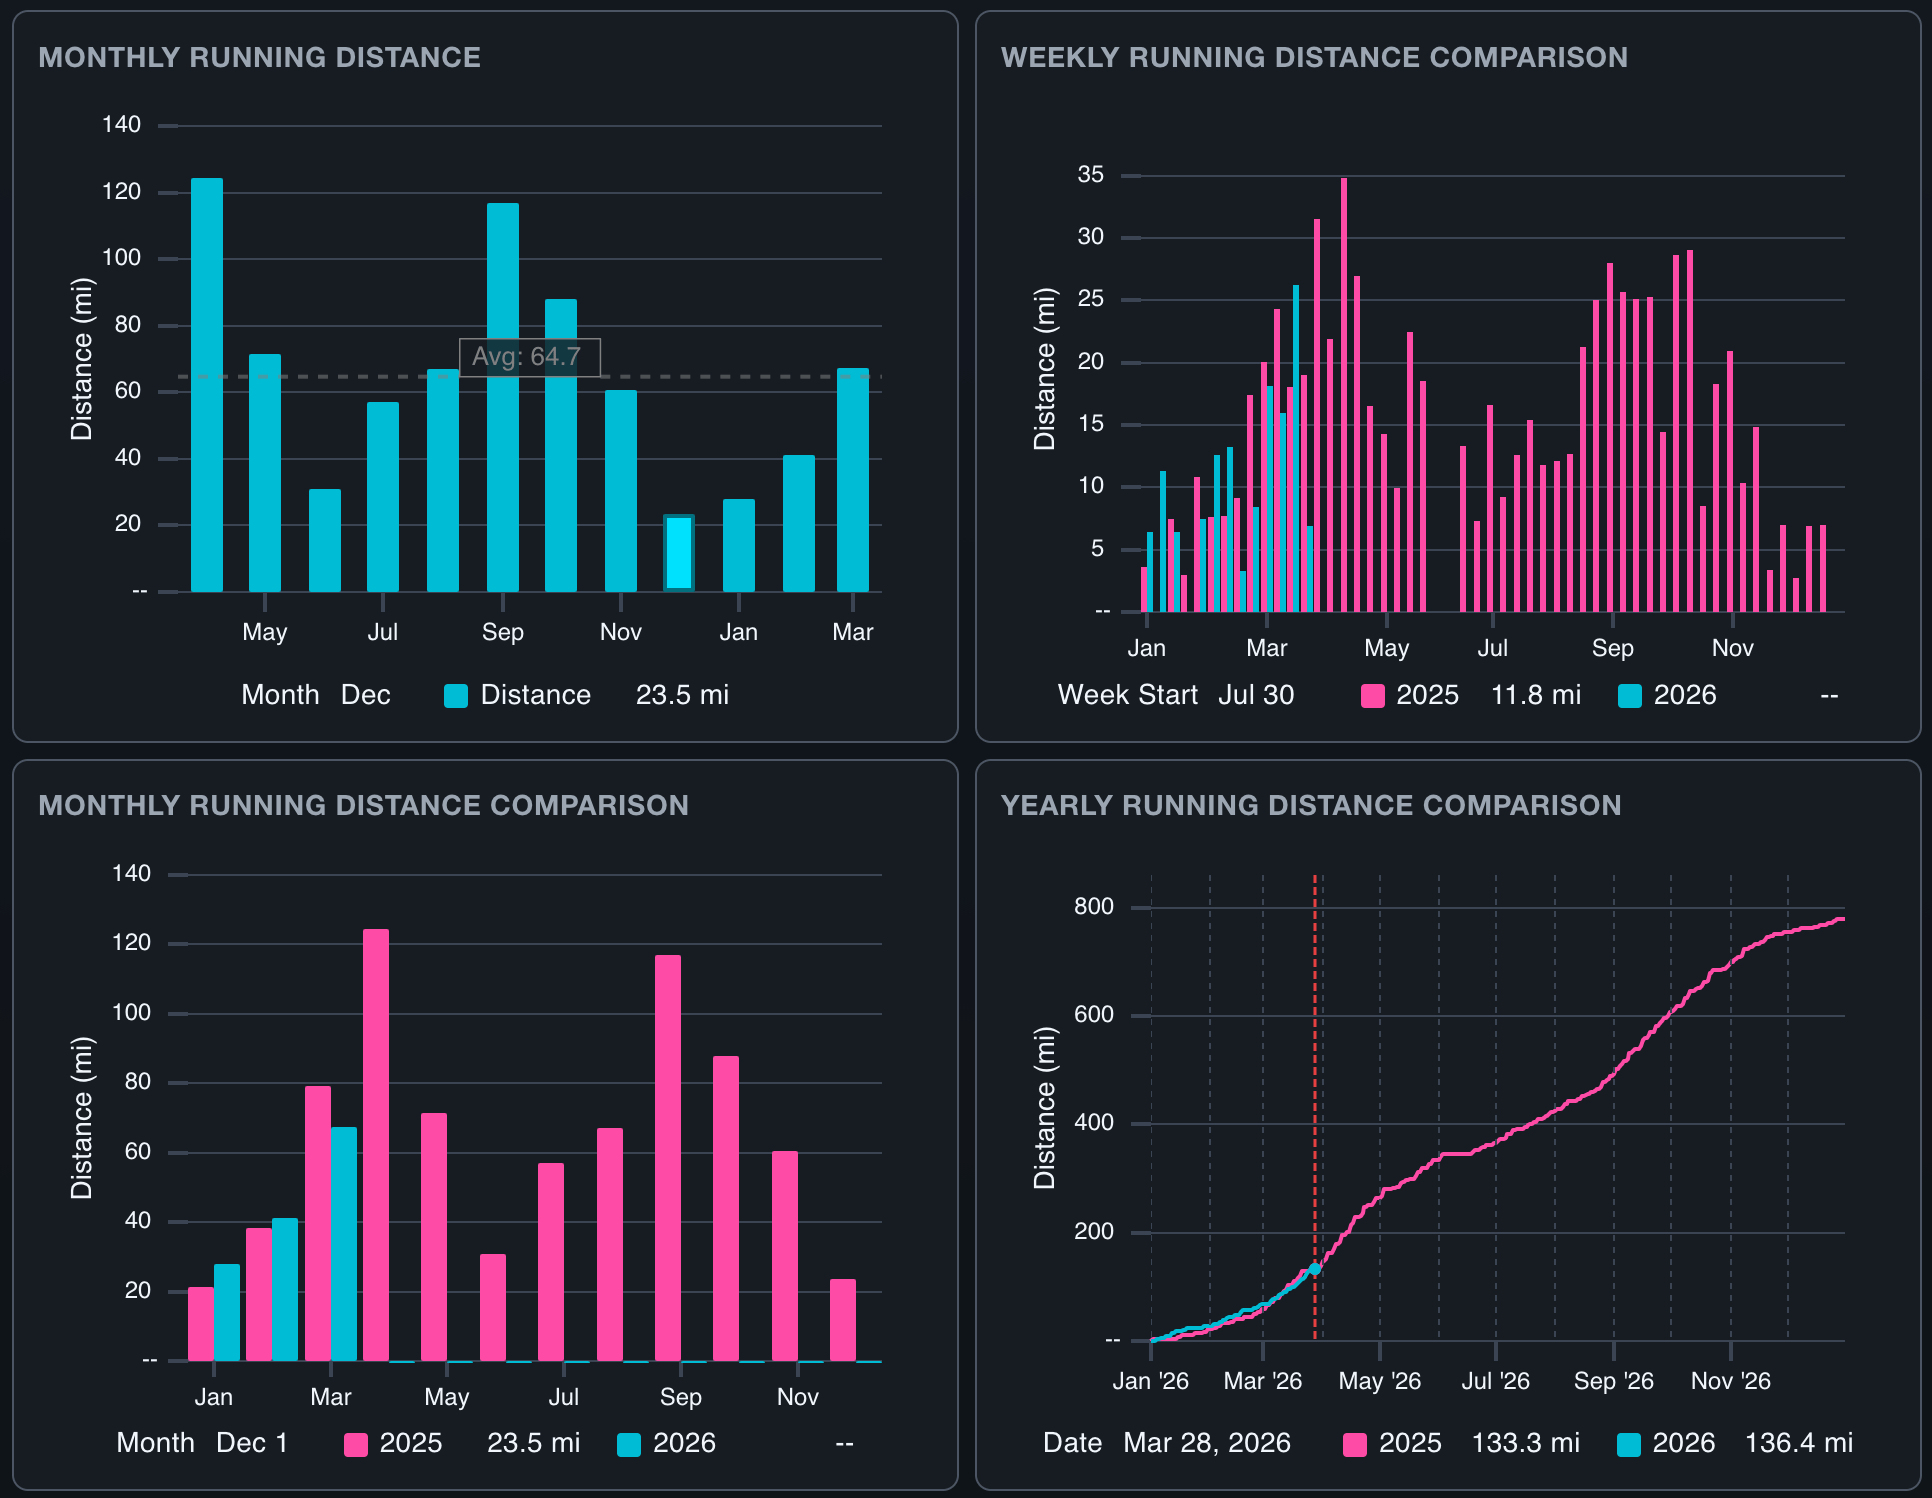The height and width of the screenshot is (1498, 1932).
Task: Expand the Monthly Running Distance panel
Action: (x=260, y=57)
